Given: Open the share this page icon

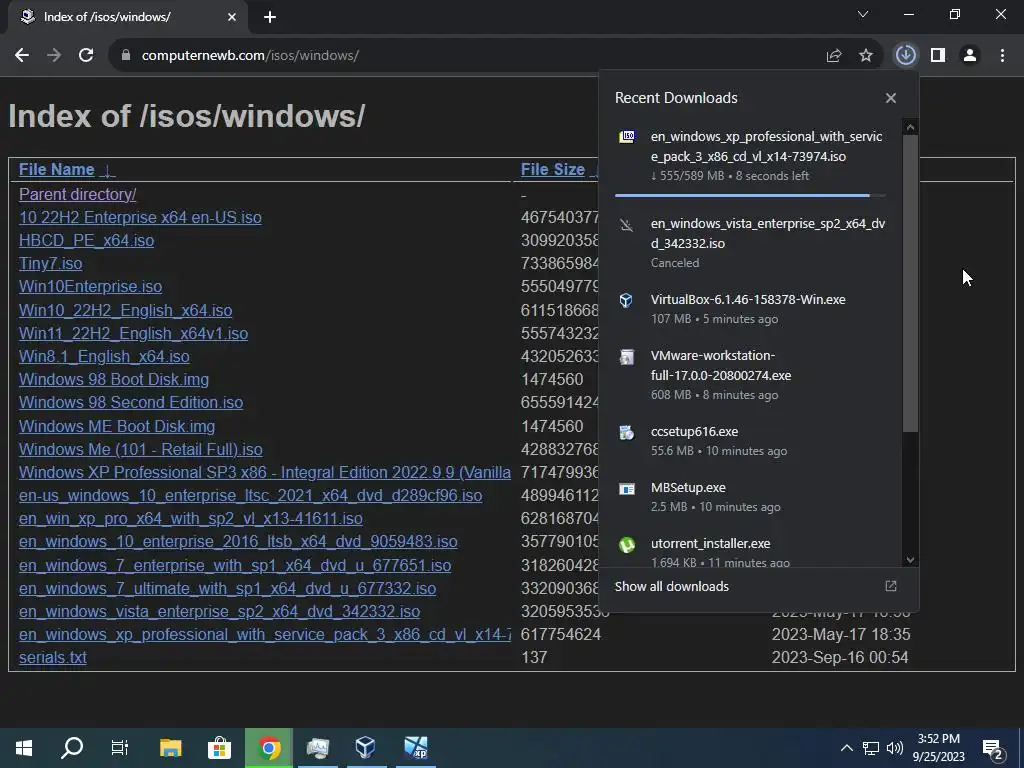Looking at the screenshot, I should pyautogui.click(x=833, y=56).
